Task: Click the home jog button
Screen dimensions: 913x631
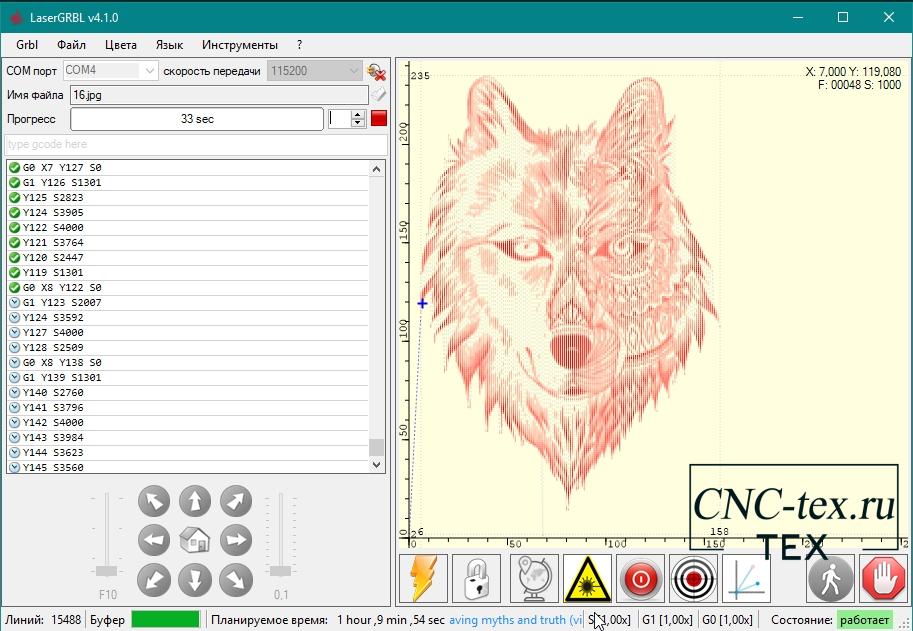Action: [x=195, y=540]
